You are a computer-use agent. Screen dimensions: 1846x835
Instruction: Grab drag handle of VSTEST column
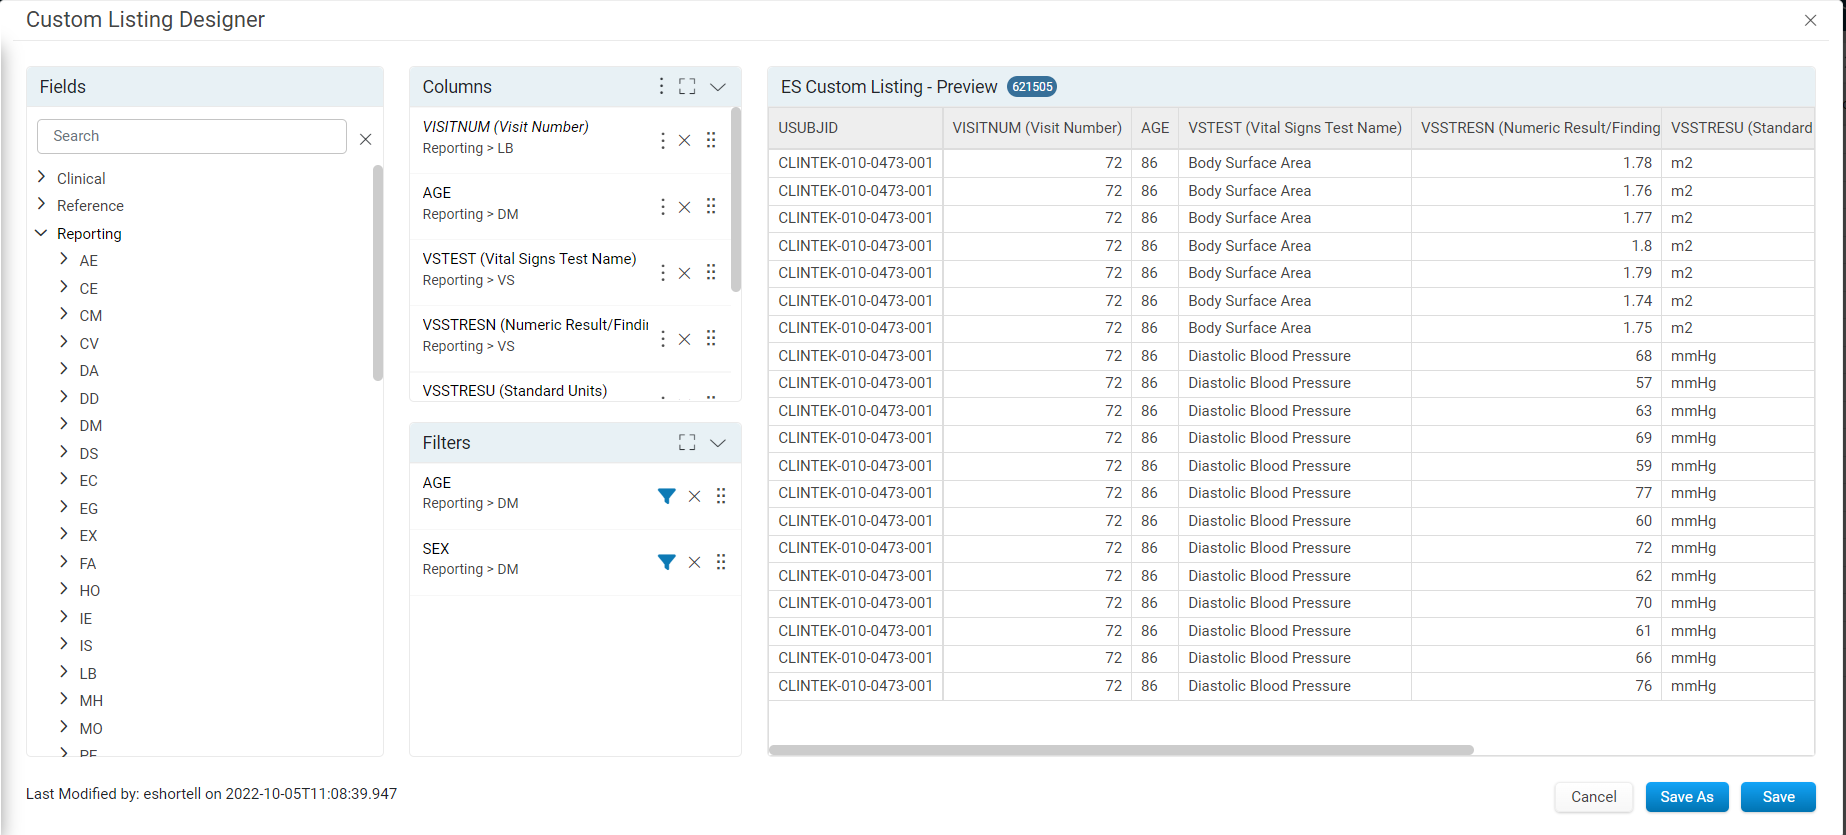[711, 272]
